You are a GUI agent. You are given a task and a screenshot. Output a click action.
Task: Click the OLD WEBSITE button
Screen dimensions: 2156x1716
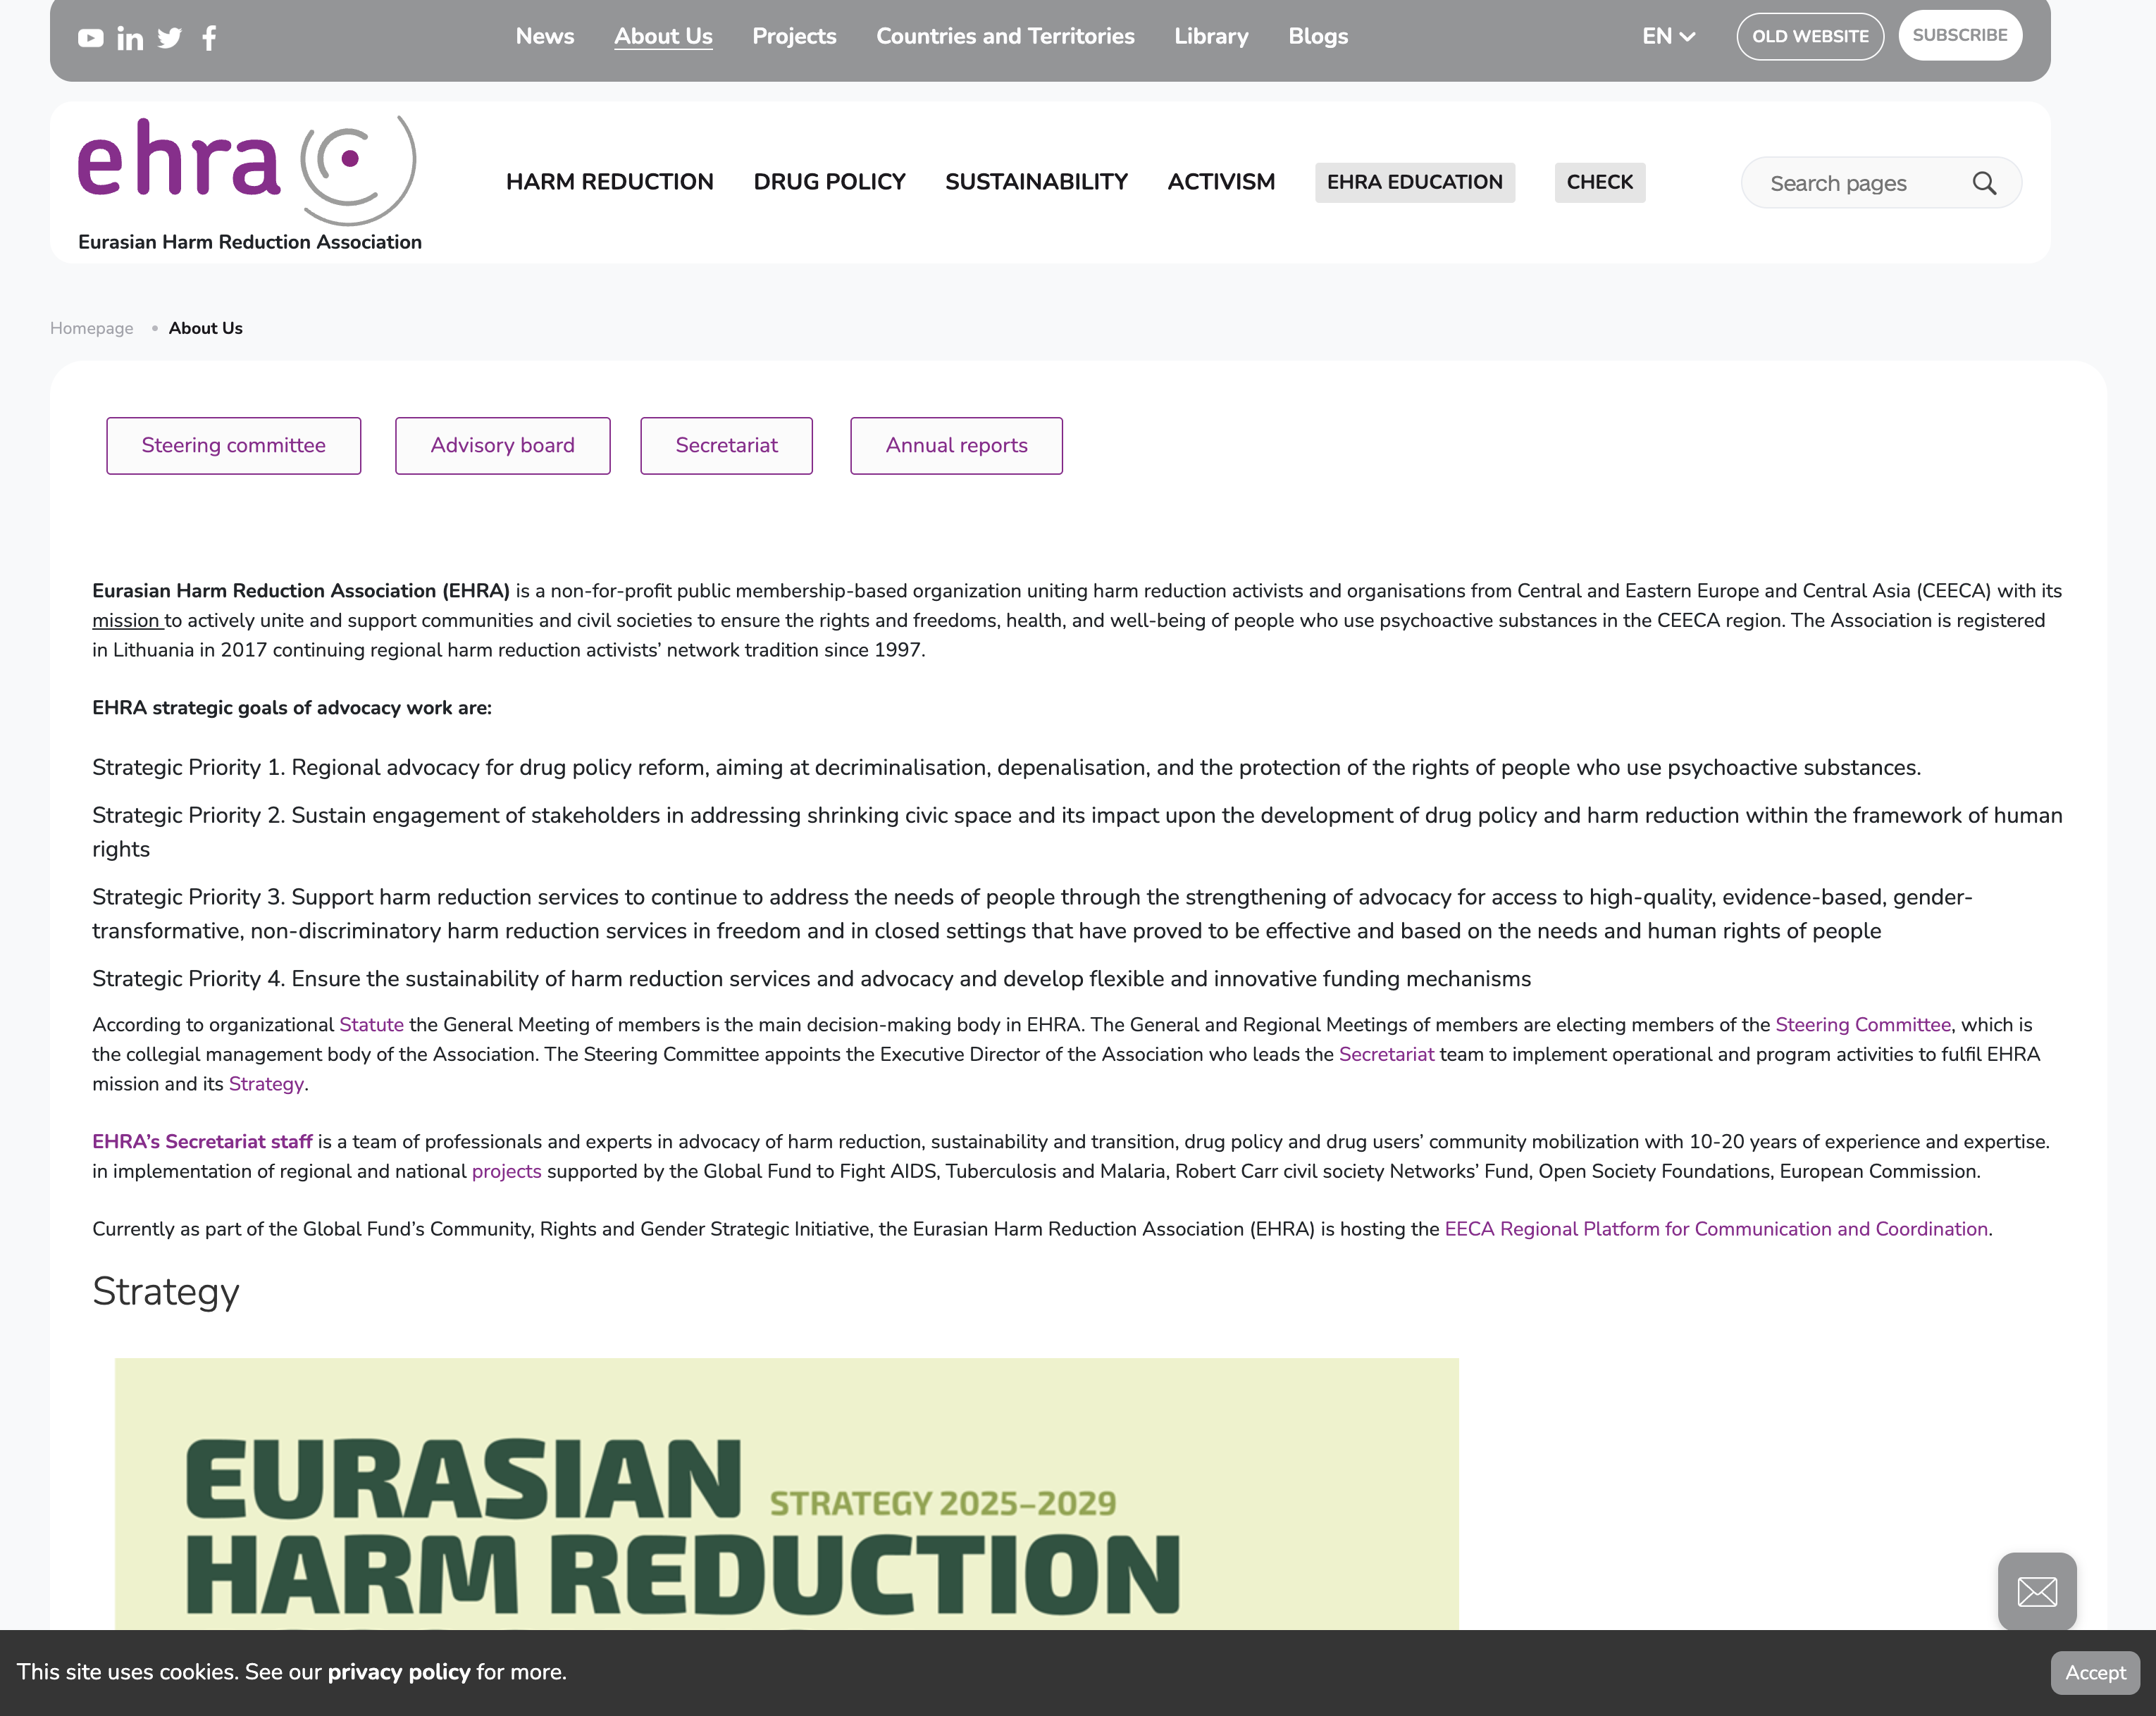click(1810, 36)
